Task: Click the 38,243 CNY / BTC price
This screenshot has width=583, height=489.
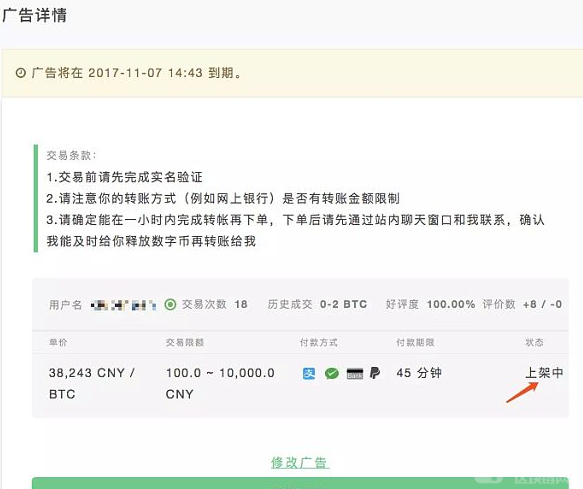Action: (x=92, y=383)
